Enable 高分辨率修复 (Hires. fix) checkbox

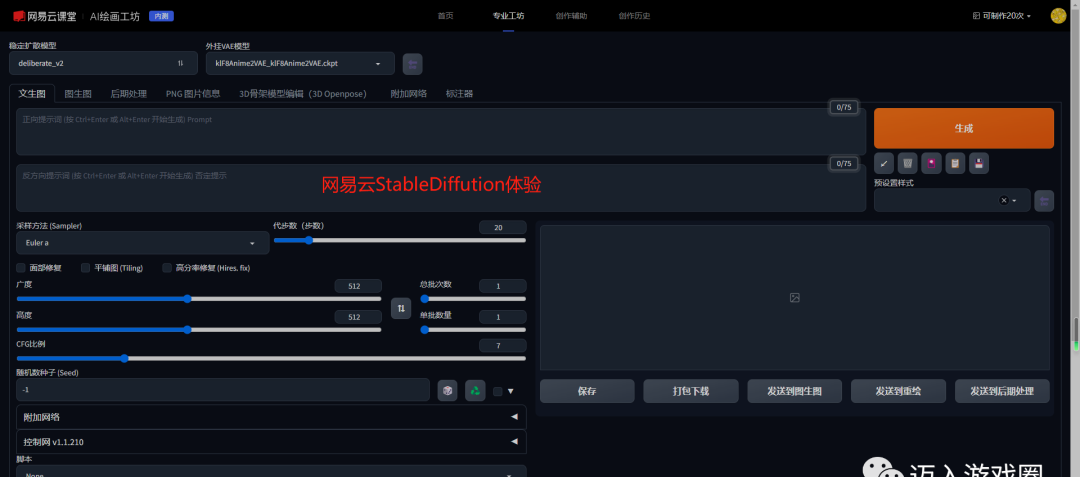pyautogui.click(x=167, y=268)
